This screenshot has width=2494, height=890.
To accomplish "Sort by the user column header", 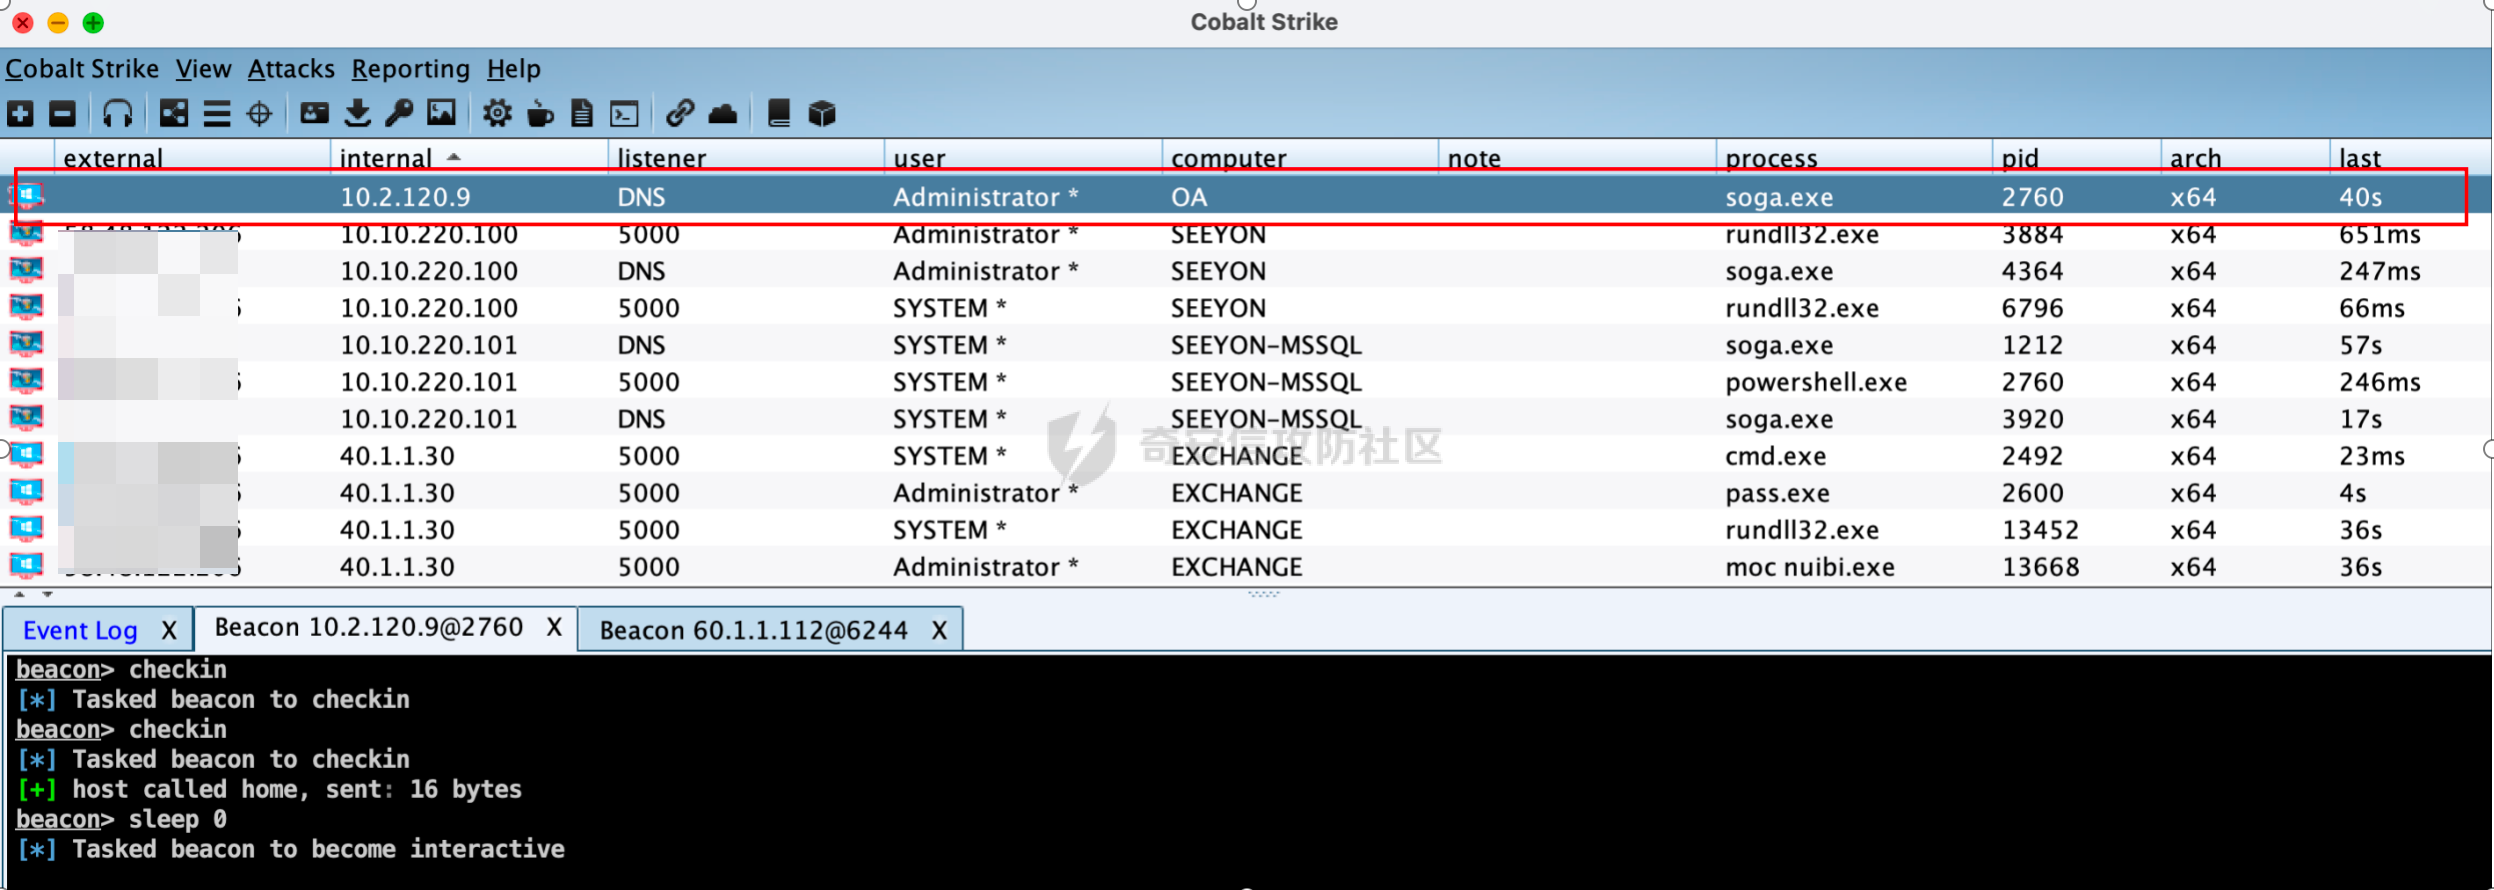I will point(1023,157).
